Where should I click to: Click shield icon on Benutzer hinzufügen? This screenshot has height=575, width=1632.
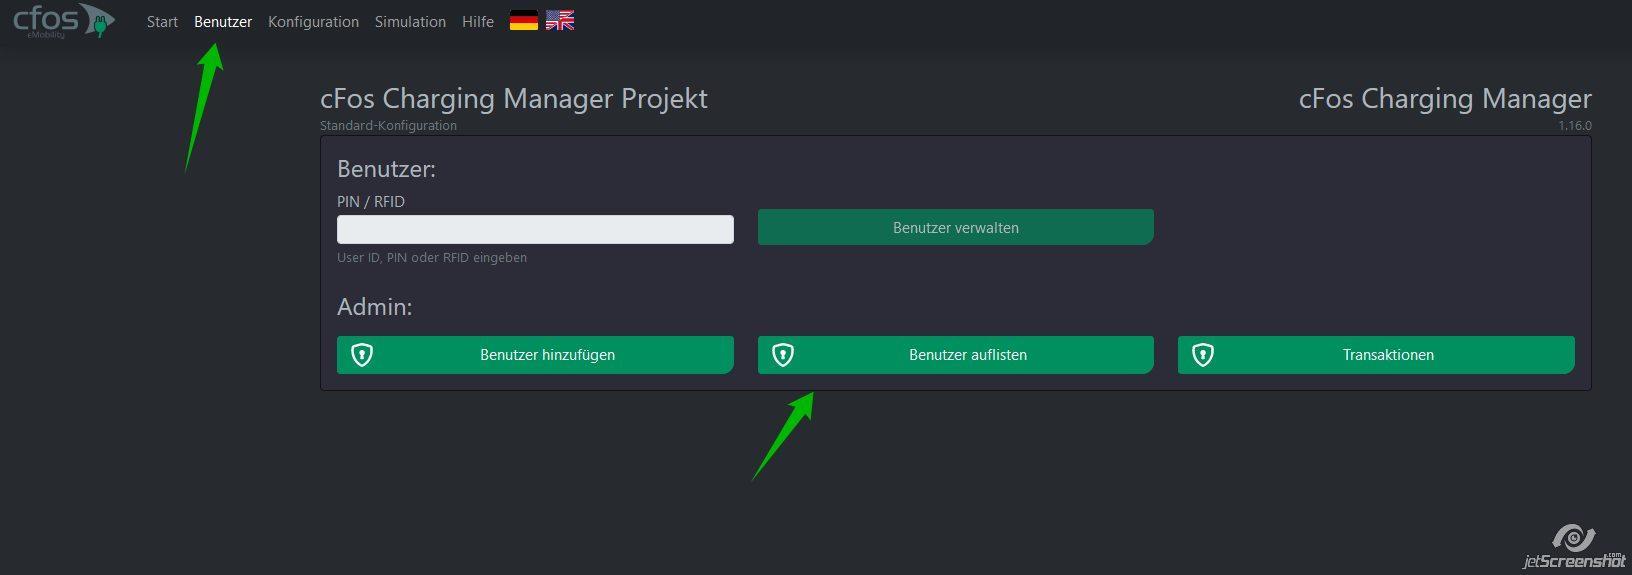pos(362,355)
